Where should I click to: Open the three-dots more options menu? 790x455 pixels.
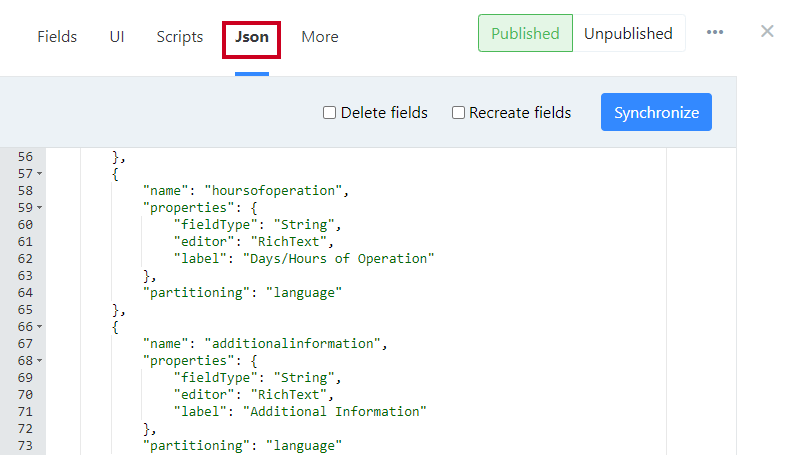714,32
